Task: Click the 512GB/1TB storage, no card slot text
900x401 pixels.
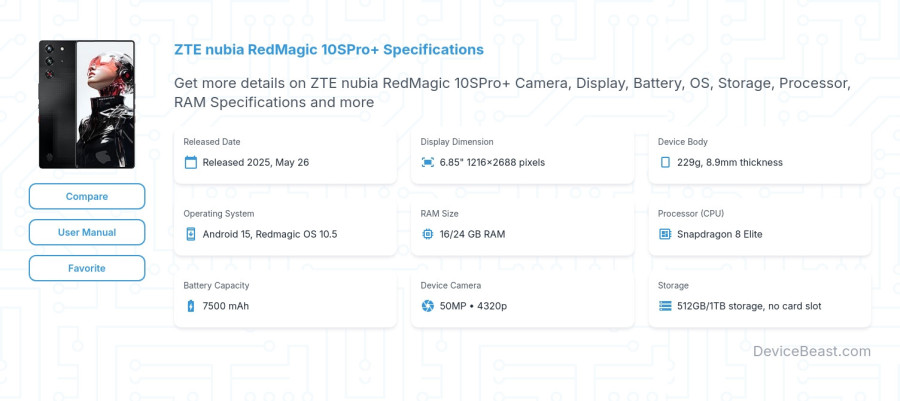Action: click(749, 306)
